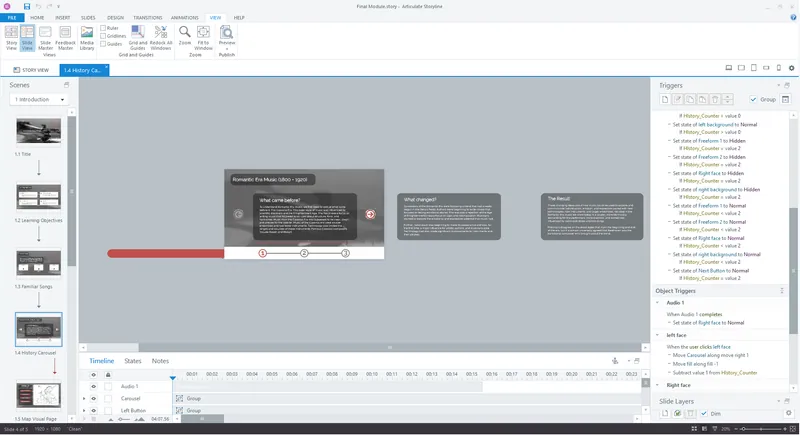Open help question mark icon

coord(793,17)
